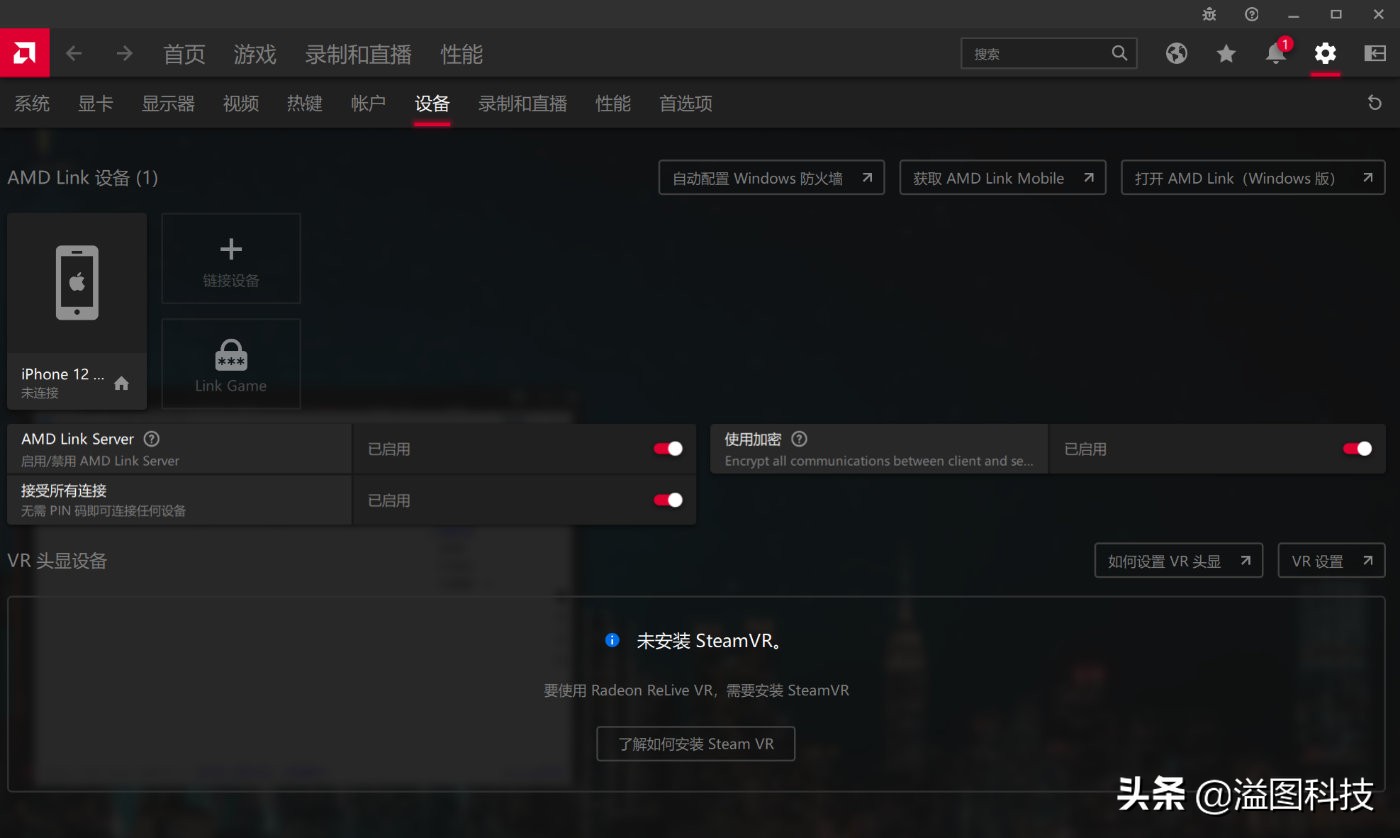Open the globe language selector icon
The height and width of the screenshot is (838, 1400).
click(x=1176, y=54)
